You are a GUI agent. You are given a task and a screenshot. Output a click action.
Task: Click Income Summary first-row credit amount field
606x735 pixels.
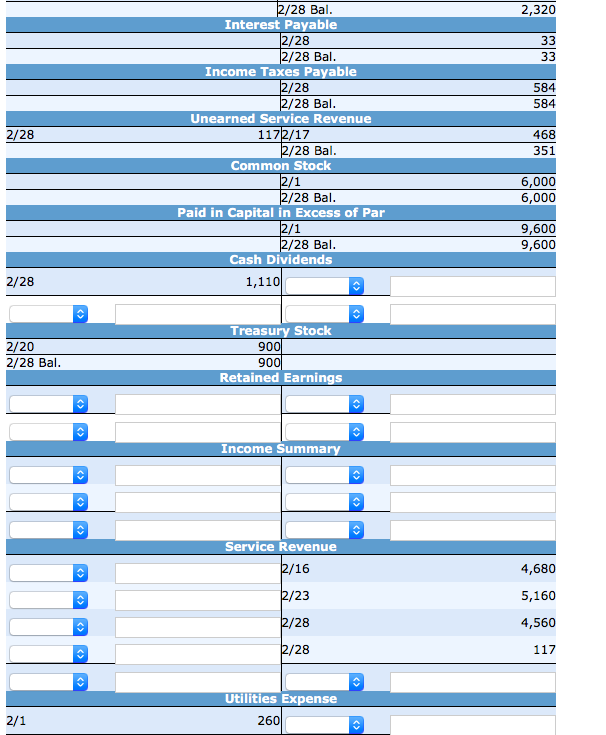coord(472,475)
